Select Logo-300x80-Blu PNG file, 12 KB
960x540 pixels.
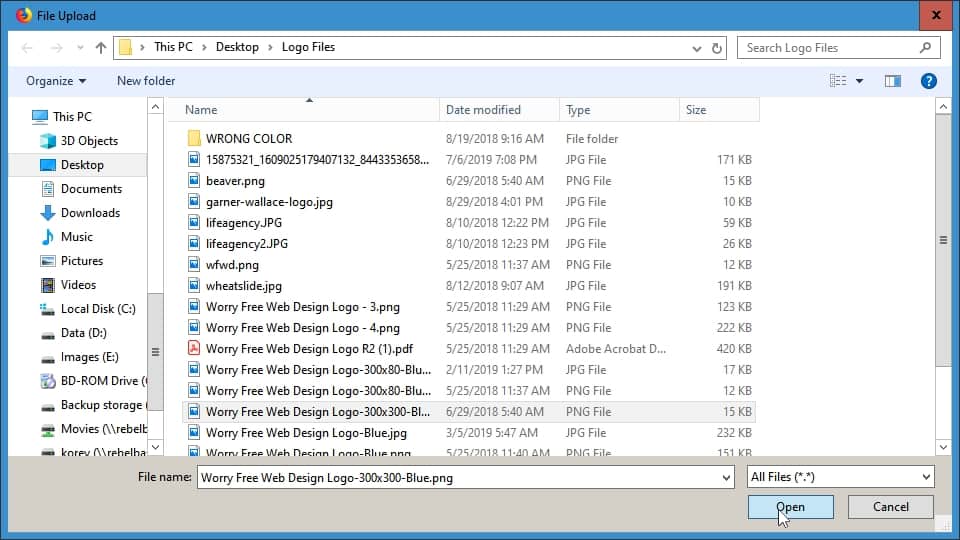(469, 391)
